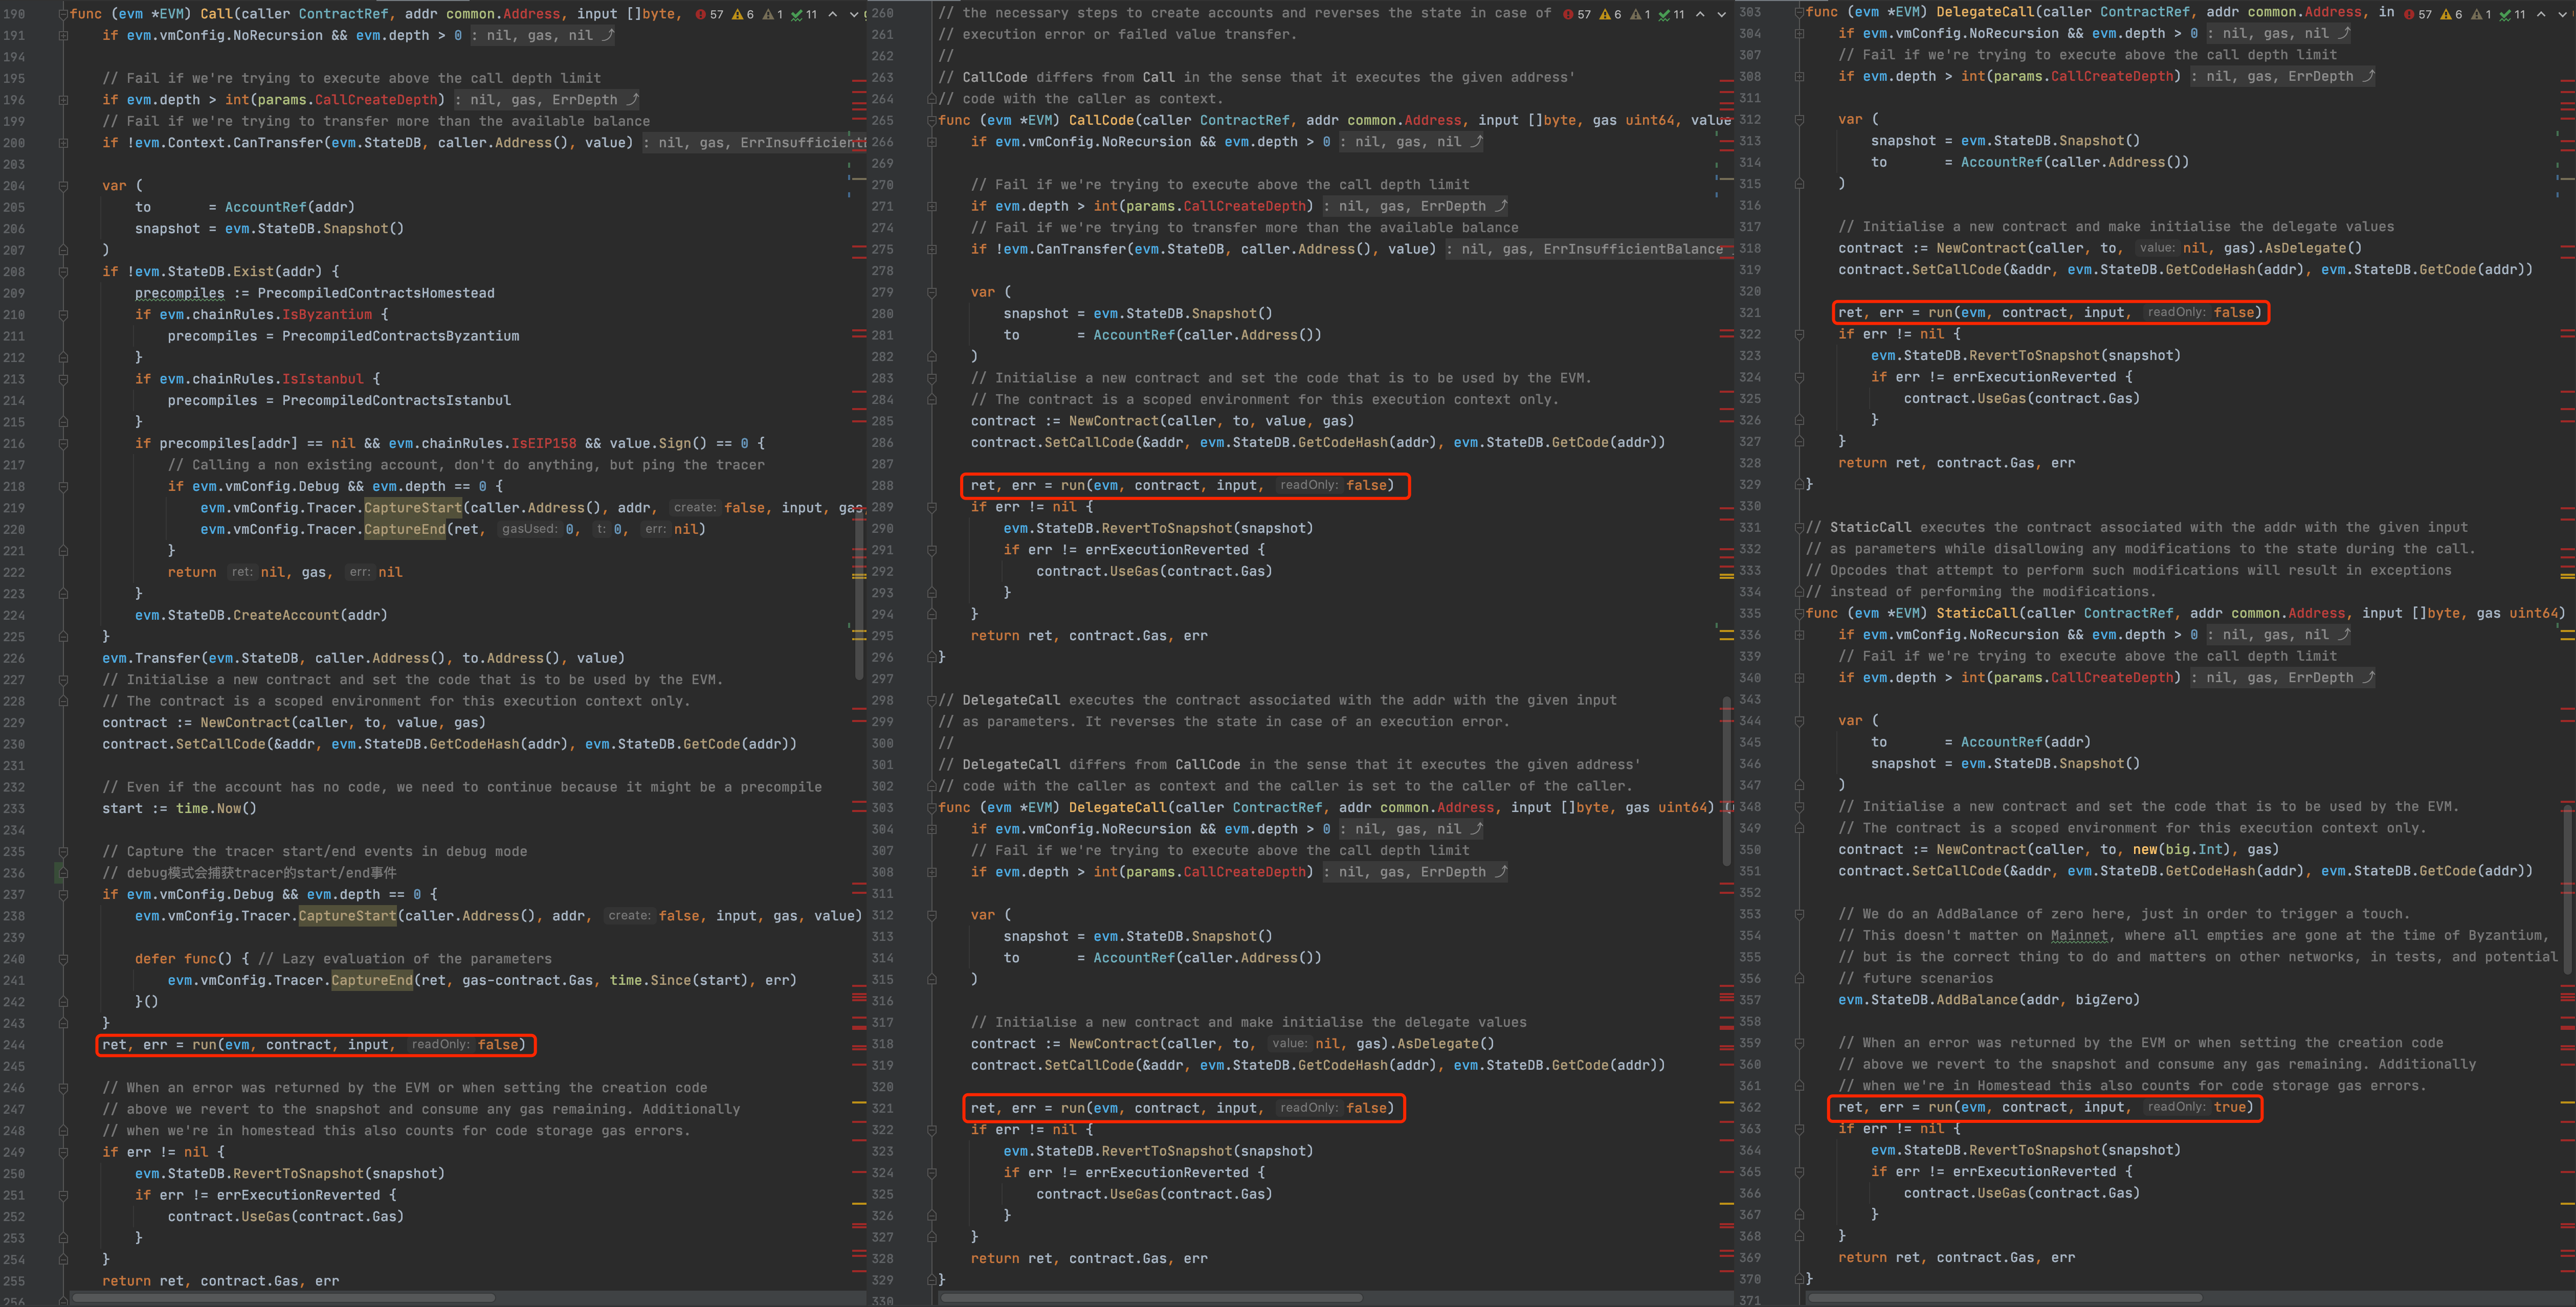Collapse the var block fold icon at line 204

(x=63, y=186)
